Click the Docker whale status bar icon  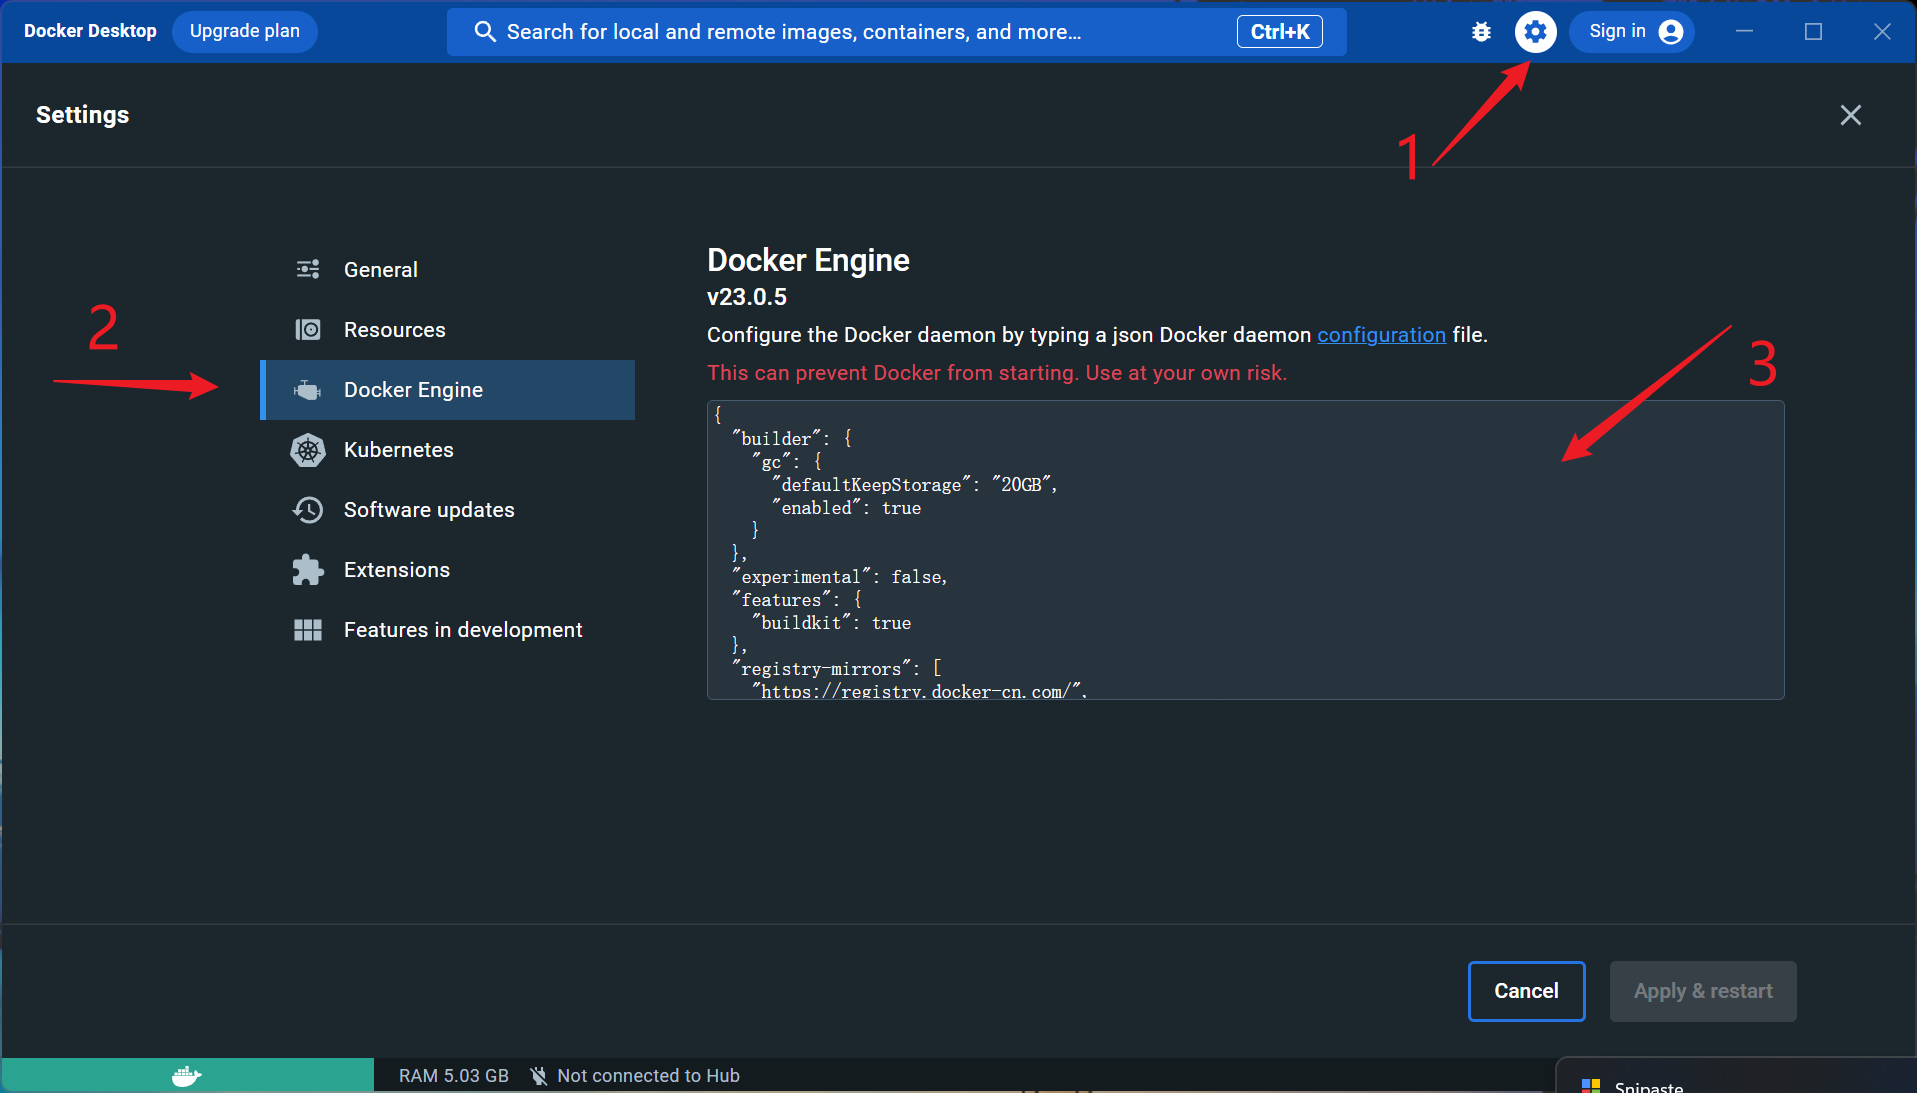[x=187, y=1076]
